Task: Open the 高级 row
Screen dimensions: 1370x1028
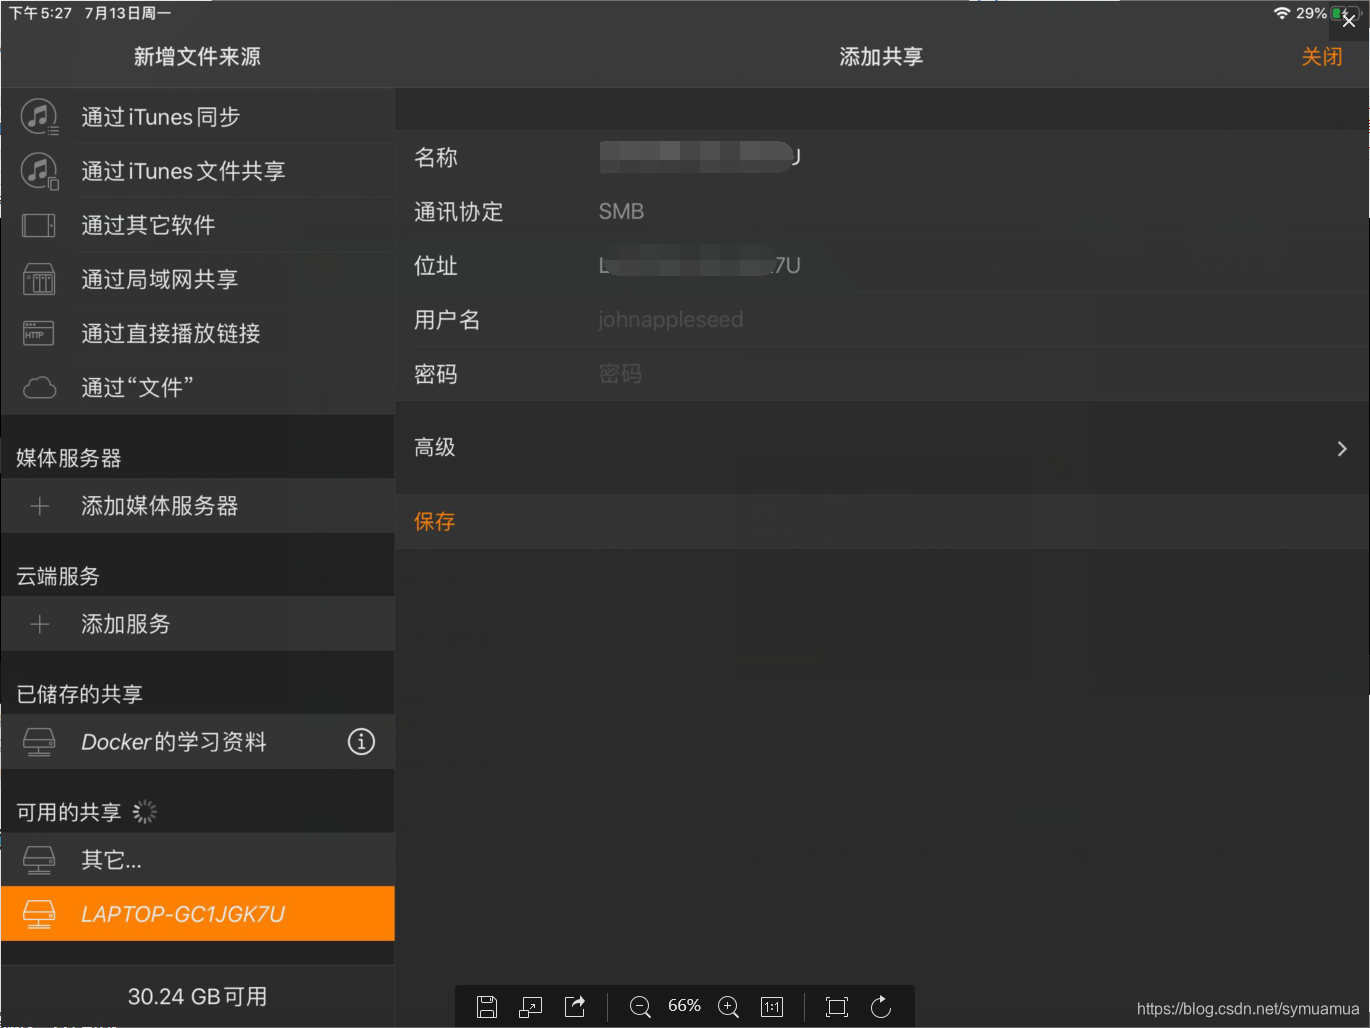Action: point(882,448)
